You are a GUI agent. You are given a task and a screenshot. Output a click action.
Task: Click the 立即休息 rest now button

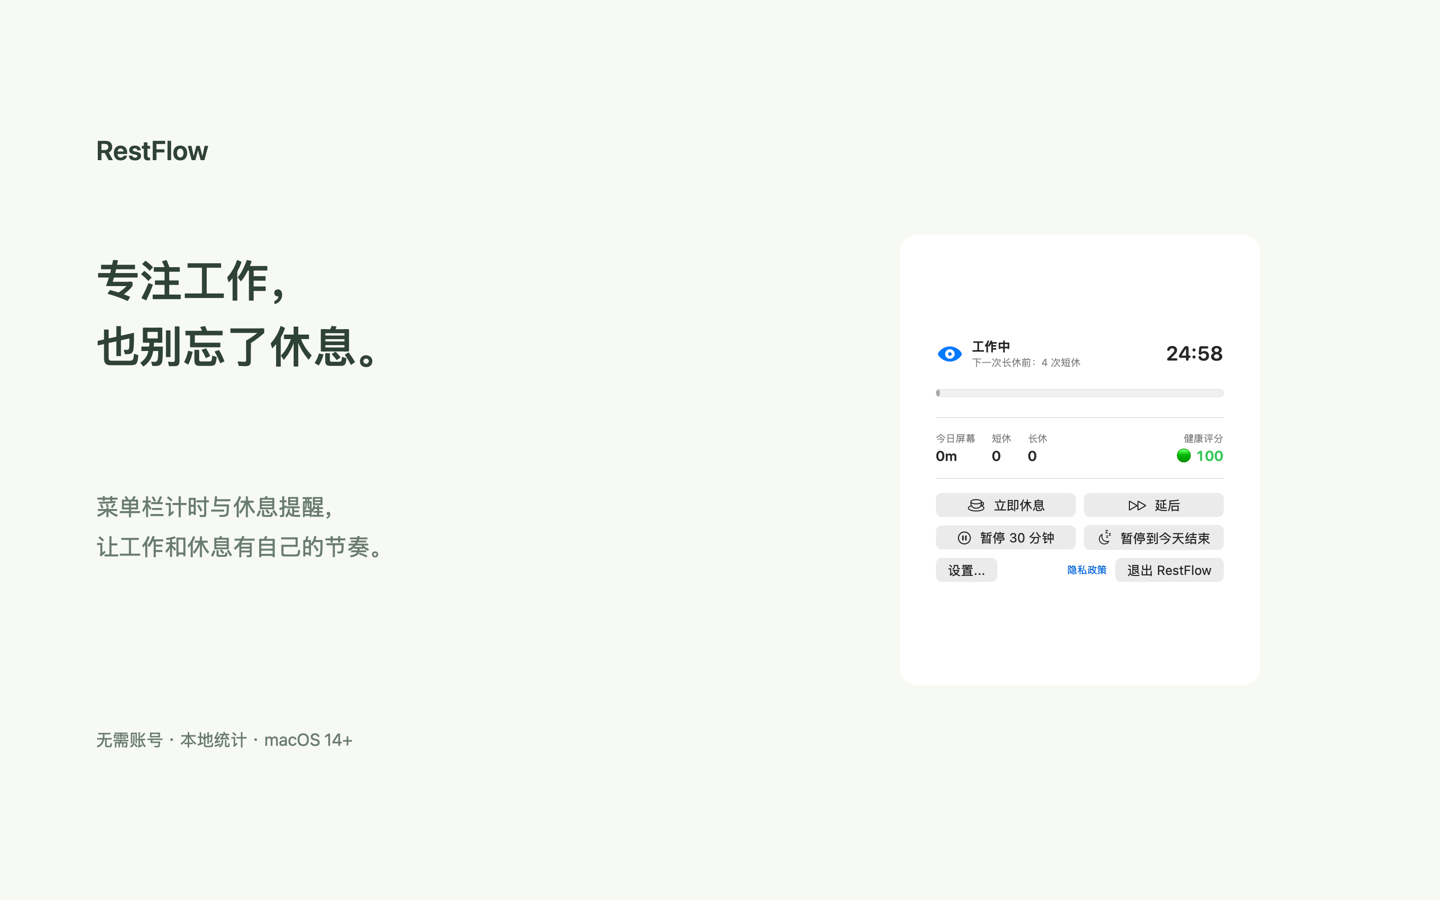(x=1006, y=505)
